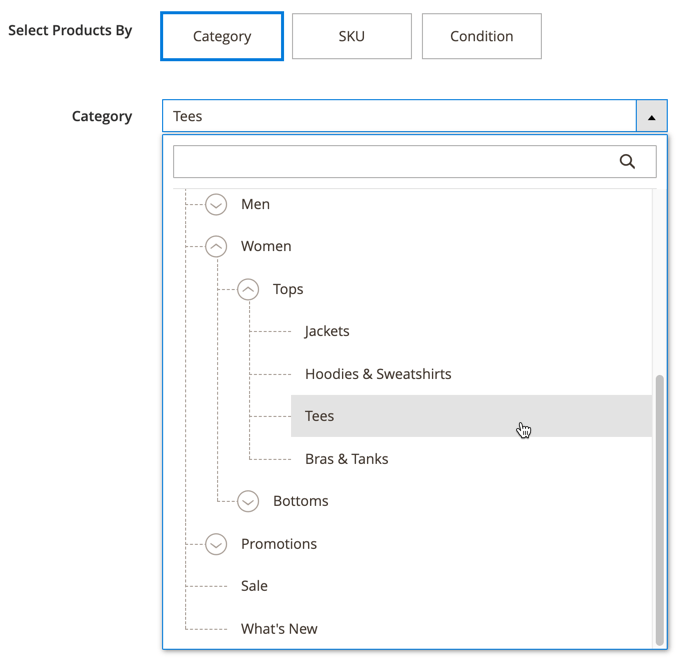682x660 pixels.
Task: Click the Category field showing Tees
Action: (x=399, y=117)
